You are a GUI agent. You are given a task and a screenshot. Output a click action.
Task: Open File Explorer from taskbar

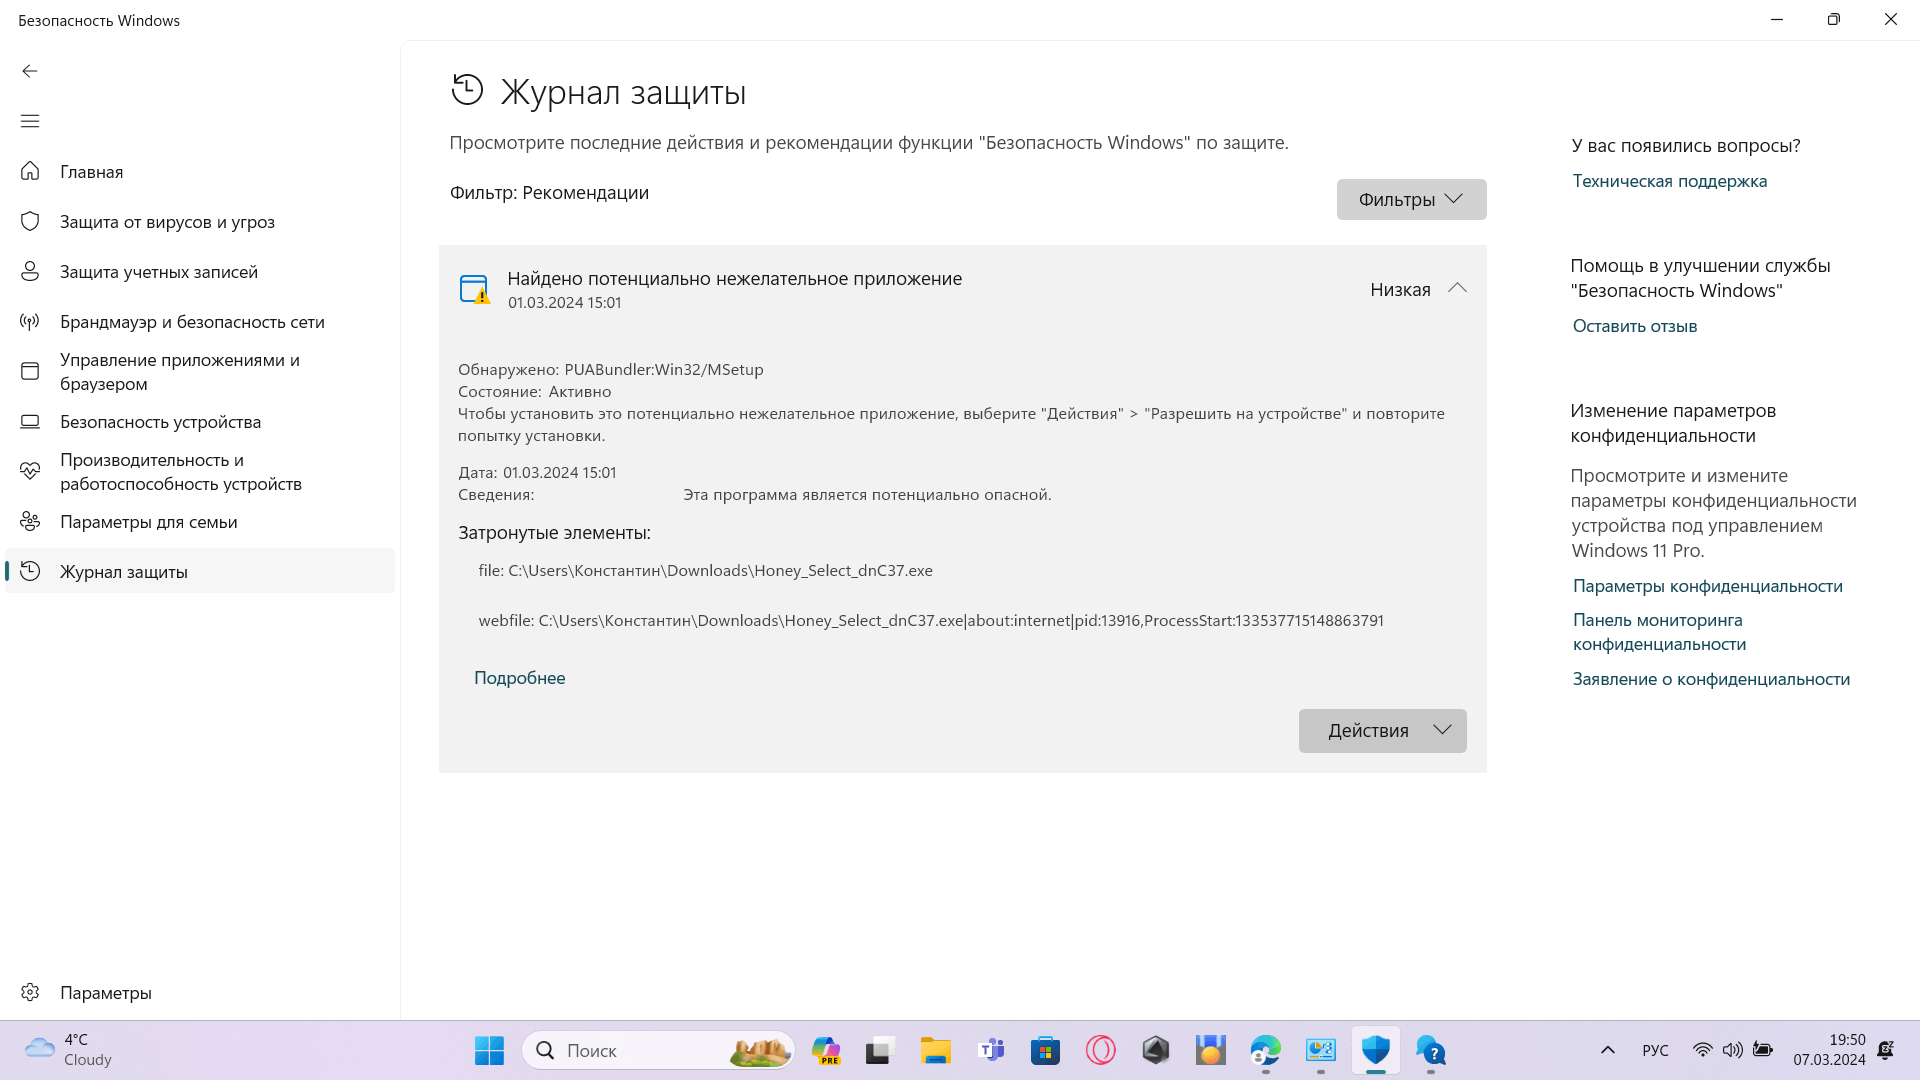pyautogui.click(x=935, y=1051)
